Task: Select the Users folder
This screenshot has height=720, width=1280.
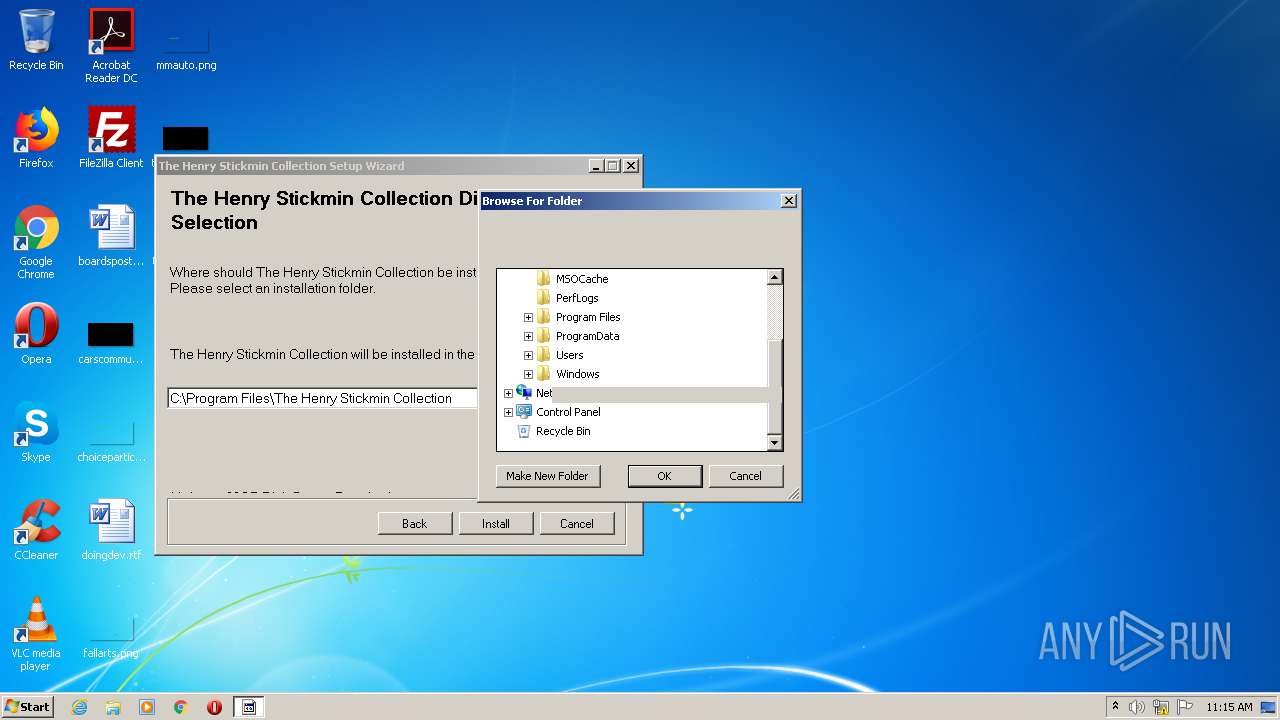Action: click(569, 355)
